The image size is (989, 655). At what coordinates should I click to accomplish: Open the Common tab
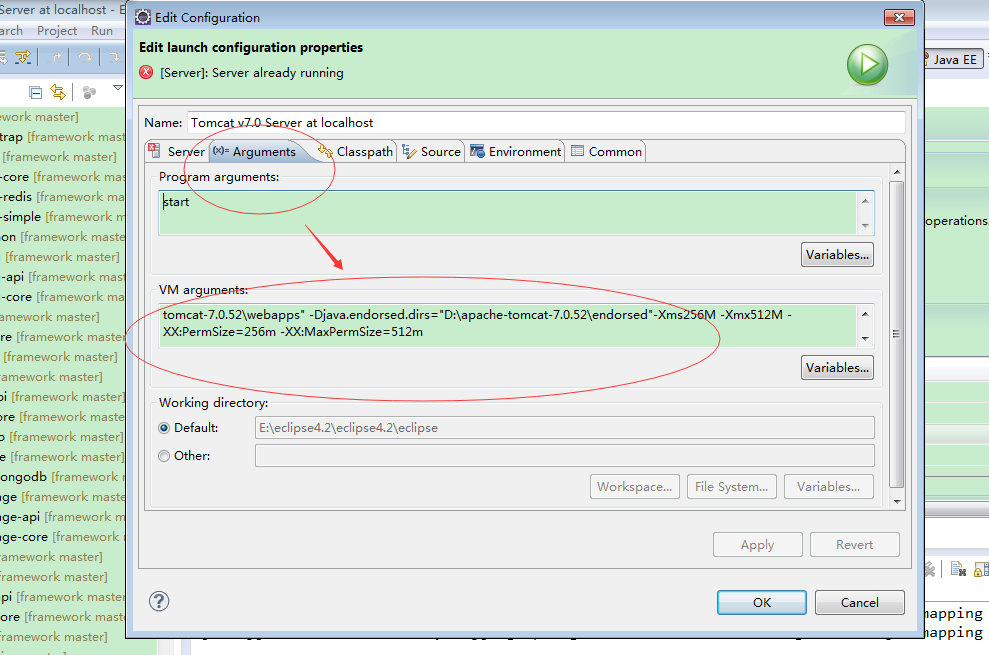(606, 151)
